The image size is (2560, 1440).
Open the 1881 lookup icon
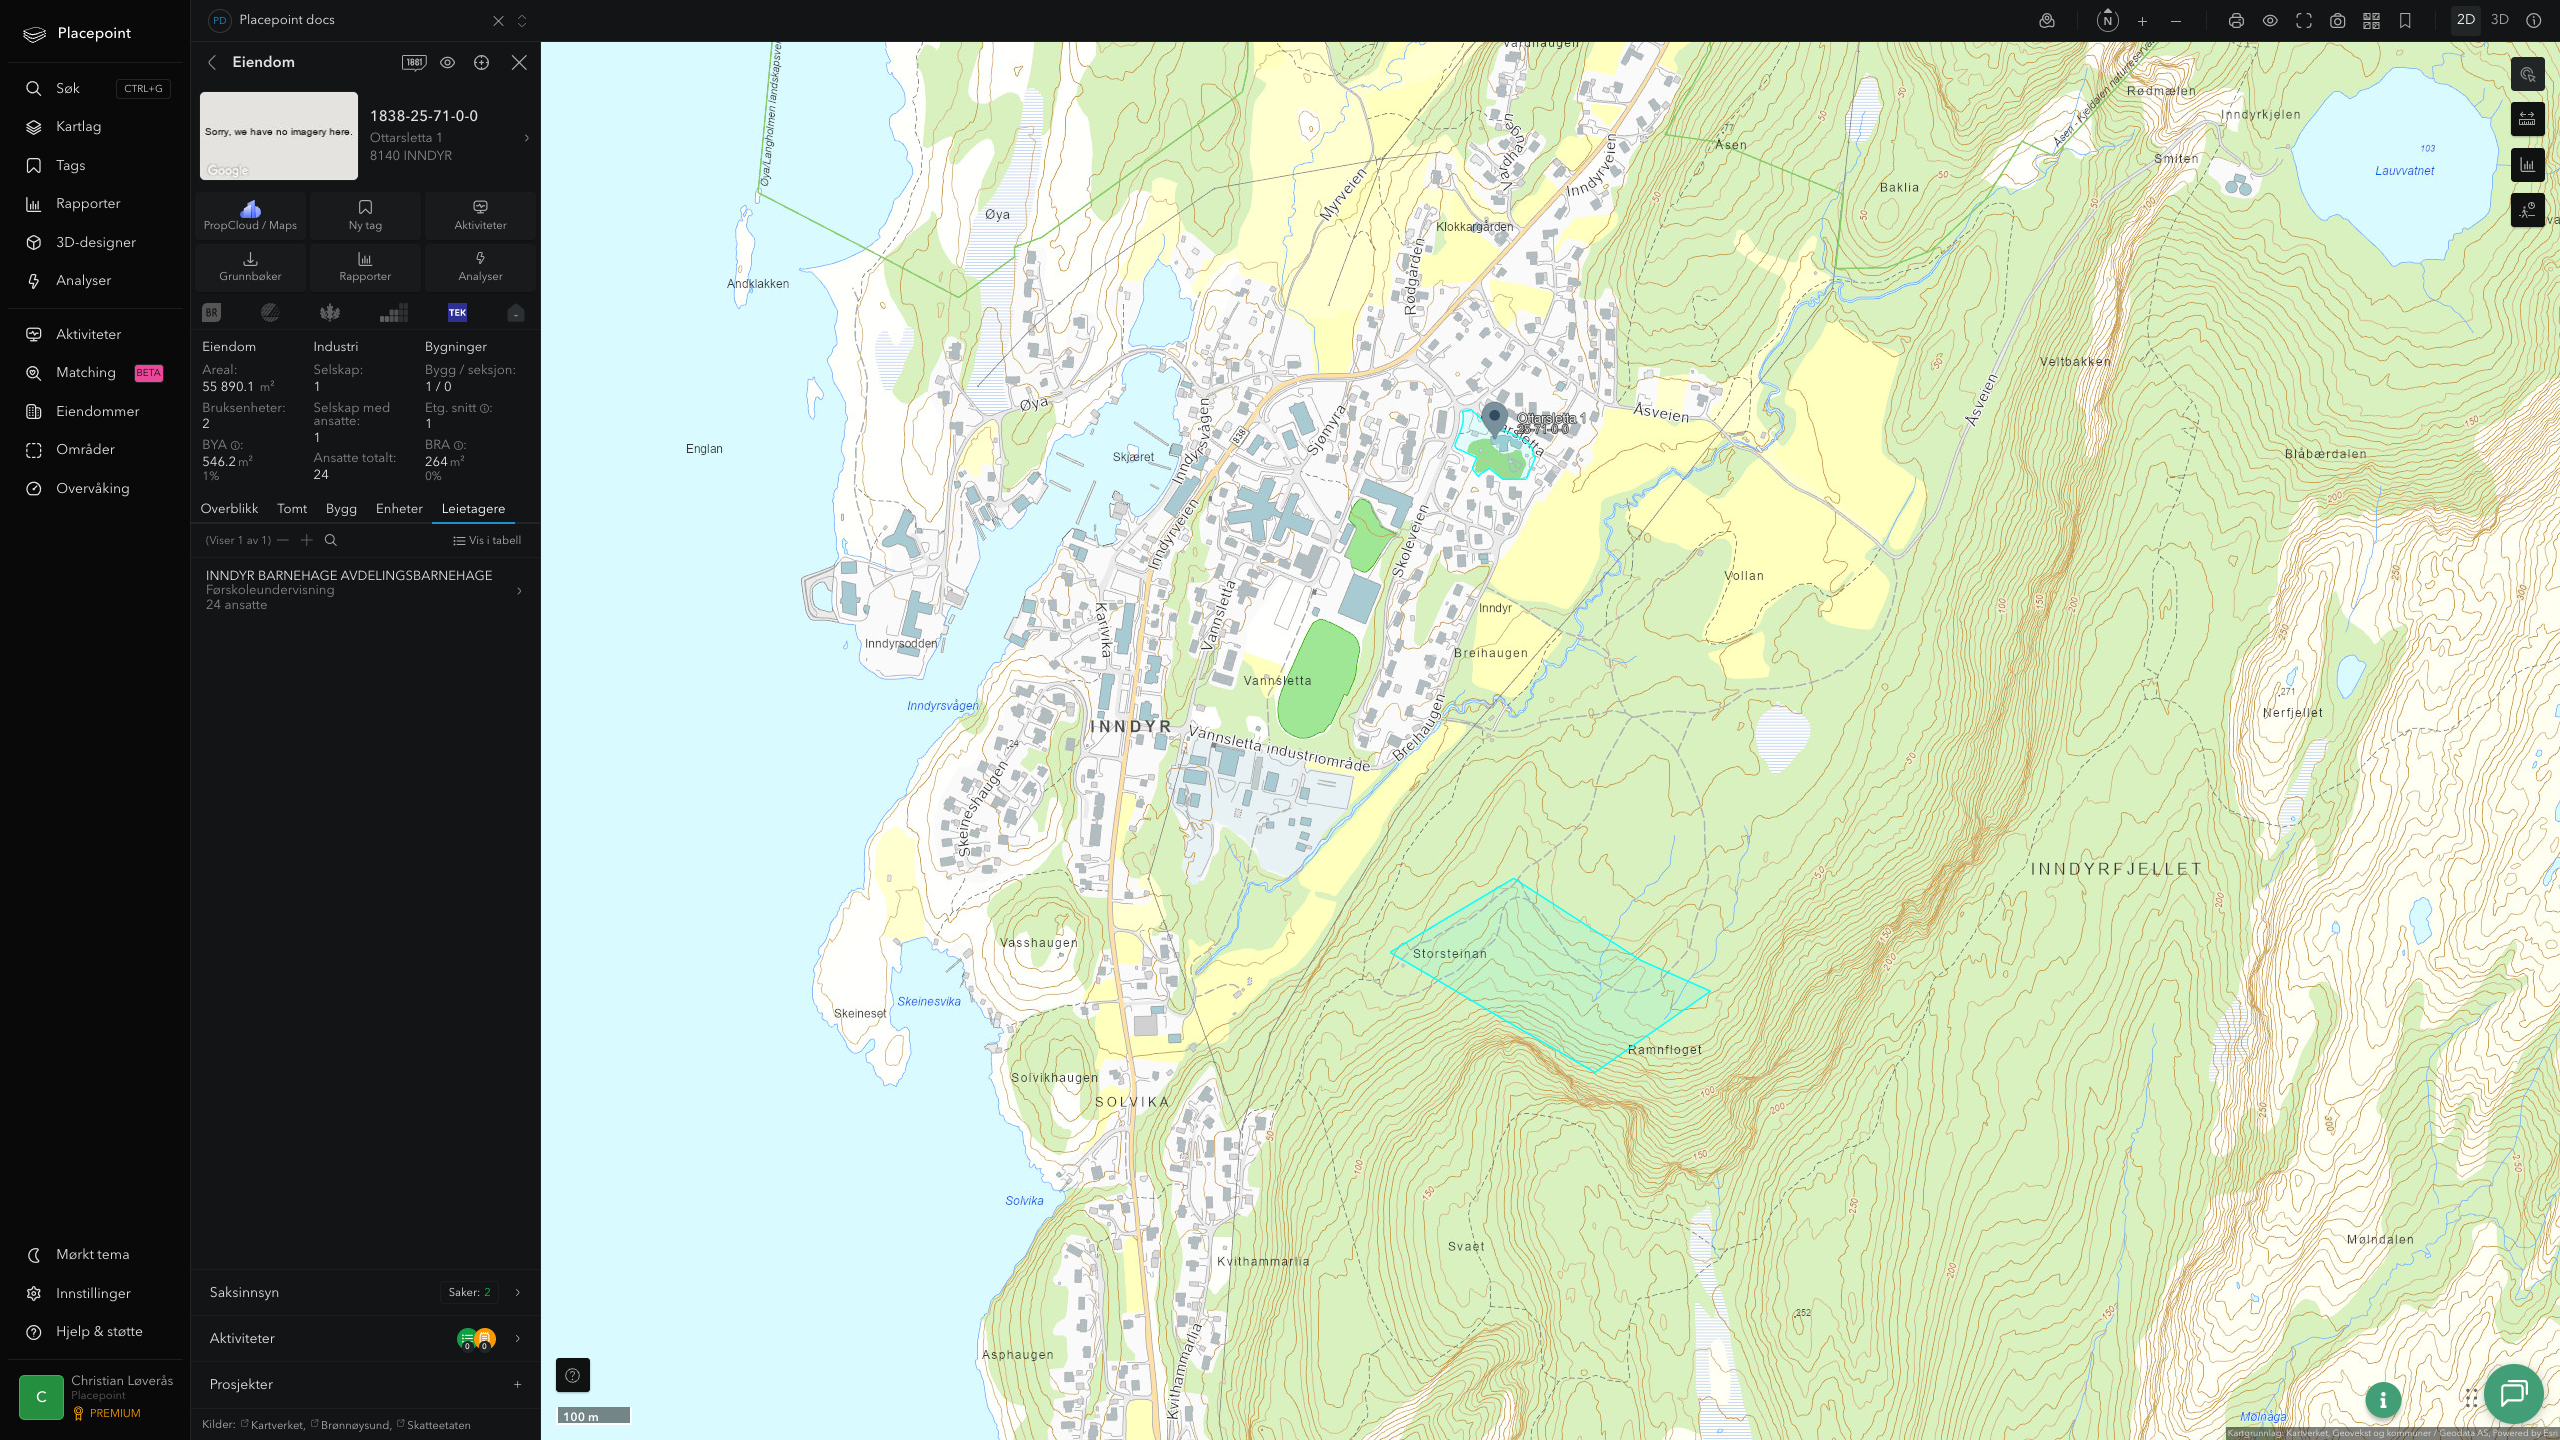coord(414,62)
